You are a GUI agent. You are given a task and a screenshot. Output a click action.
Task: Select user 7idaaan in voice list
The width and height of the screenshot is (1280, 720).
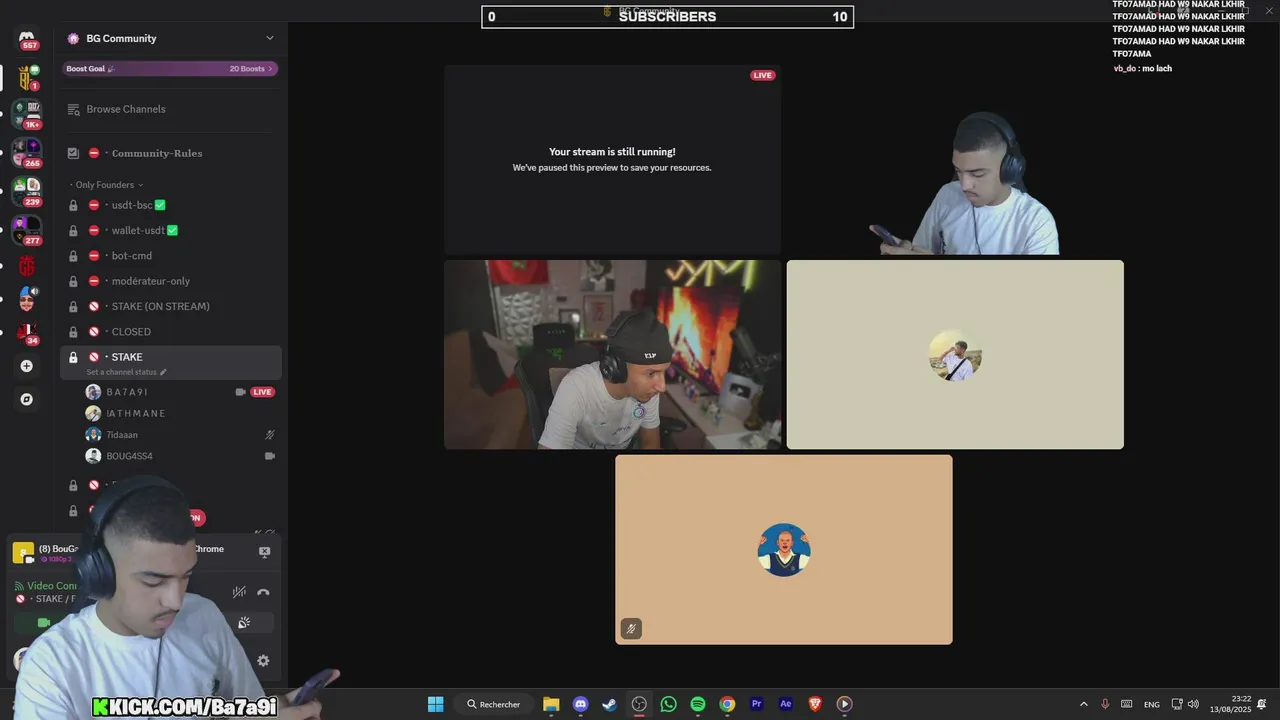(x=122, y=435)
